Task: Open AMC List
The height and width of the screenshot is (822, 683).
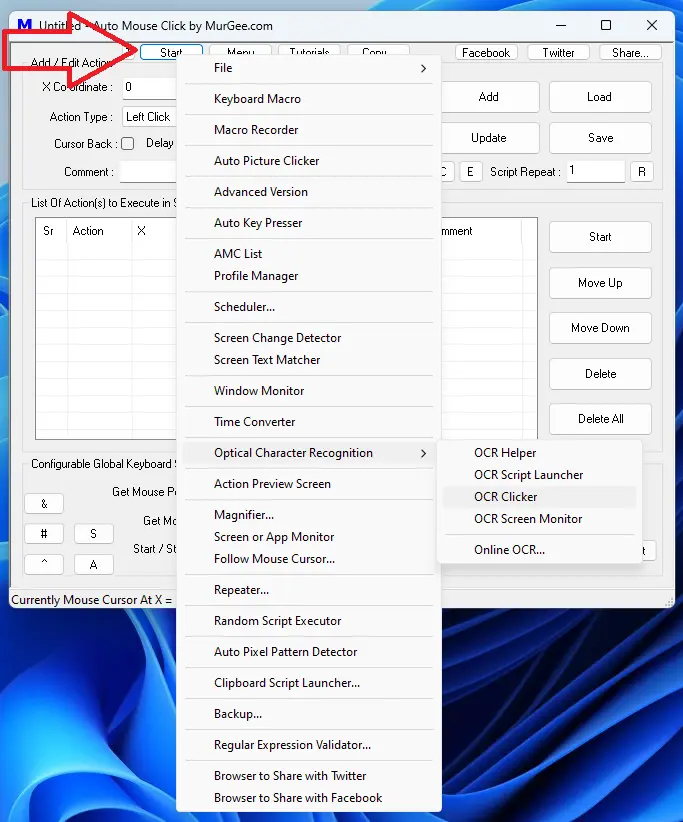Action: [x=309, y=254]
